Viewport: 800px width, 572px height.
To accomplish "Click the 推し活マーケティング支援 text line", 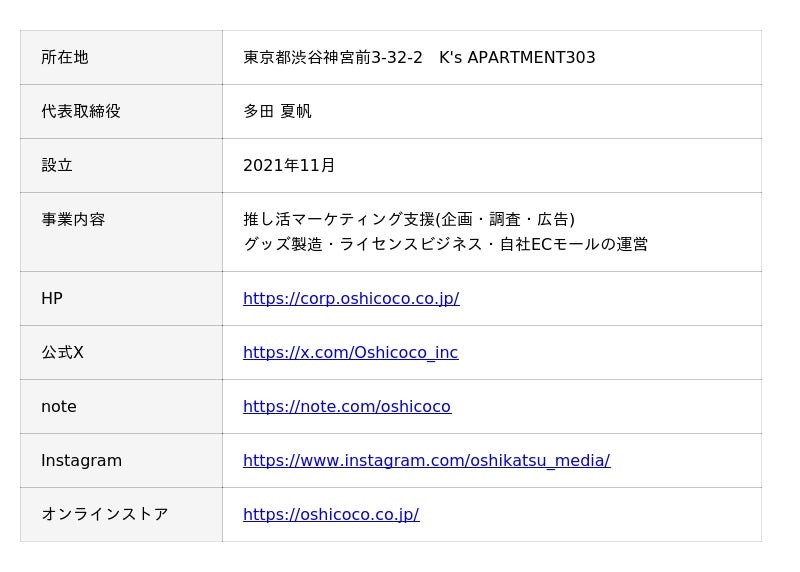I will [x=409, y=219].
